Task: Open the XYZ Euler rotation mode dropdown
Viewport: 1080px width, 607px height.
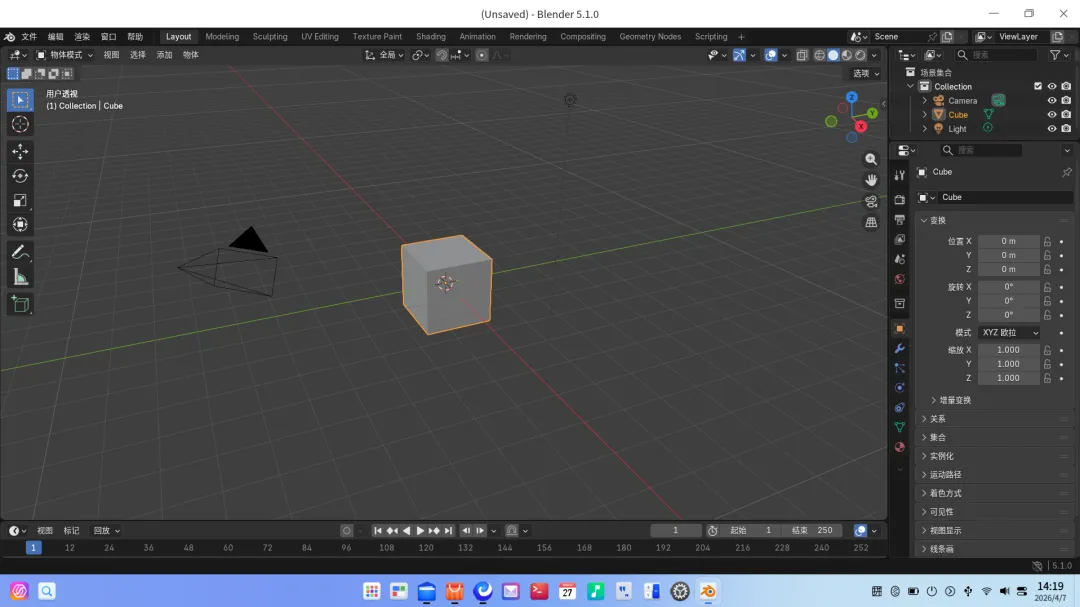Action: (1009, 333)
